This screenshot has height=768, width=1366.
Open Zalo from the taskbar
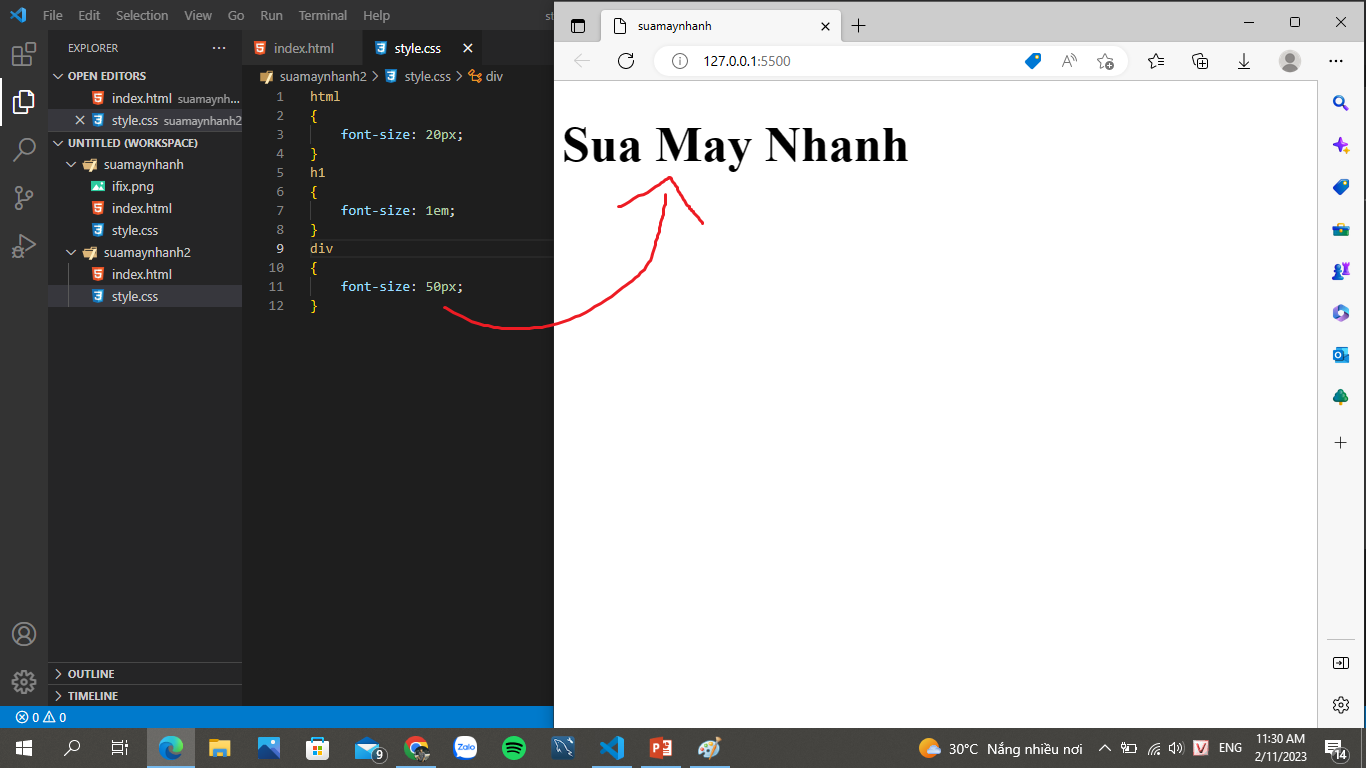pos(465,748)
